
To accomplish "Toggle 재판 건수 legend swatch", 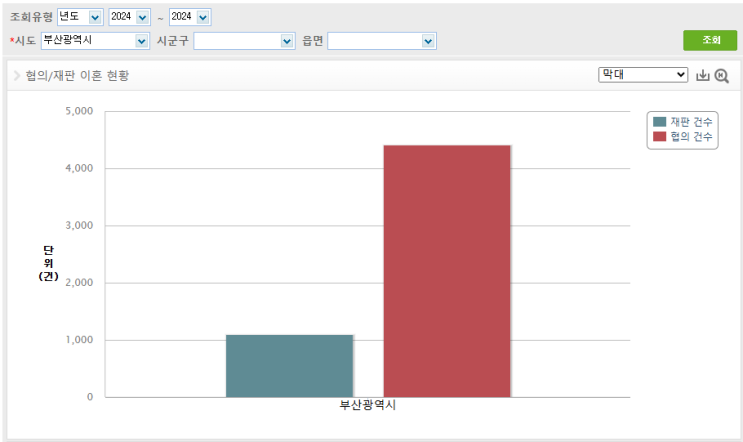I will pyautogui.click(x=660, y=122).
